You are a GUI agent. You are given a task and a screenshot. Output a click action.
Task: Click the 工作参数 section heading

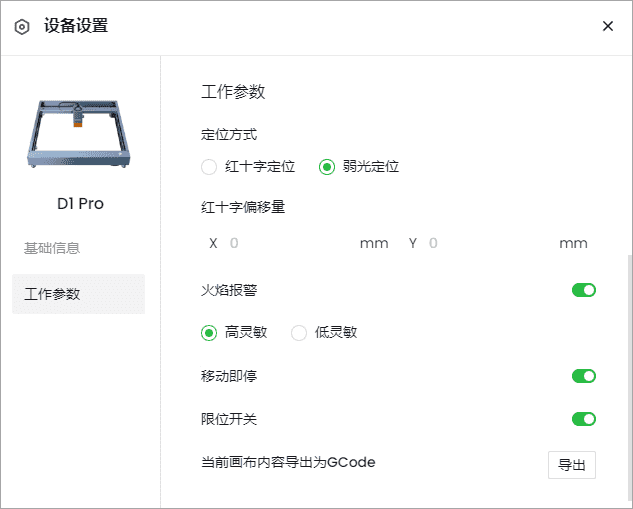(x=233, y=92)
